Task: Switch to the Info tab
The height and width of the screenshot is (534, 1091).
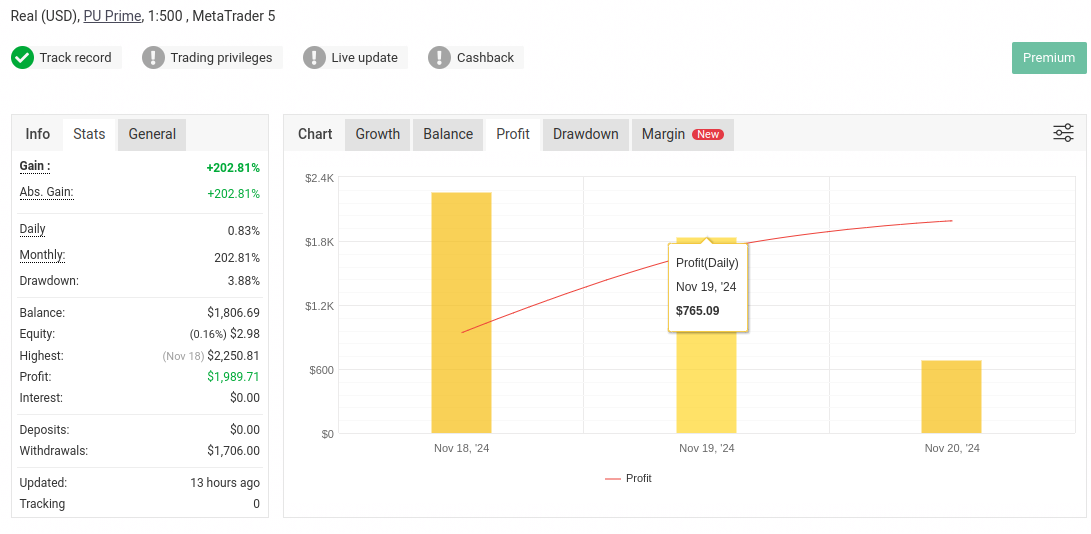Action: (x=38, y=134)
